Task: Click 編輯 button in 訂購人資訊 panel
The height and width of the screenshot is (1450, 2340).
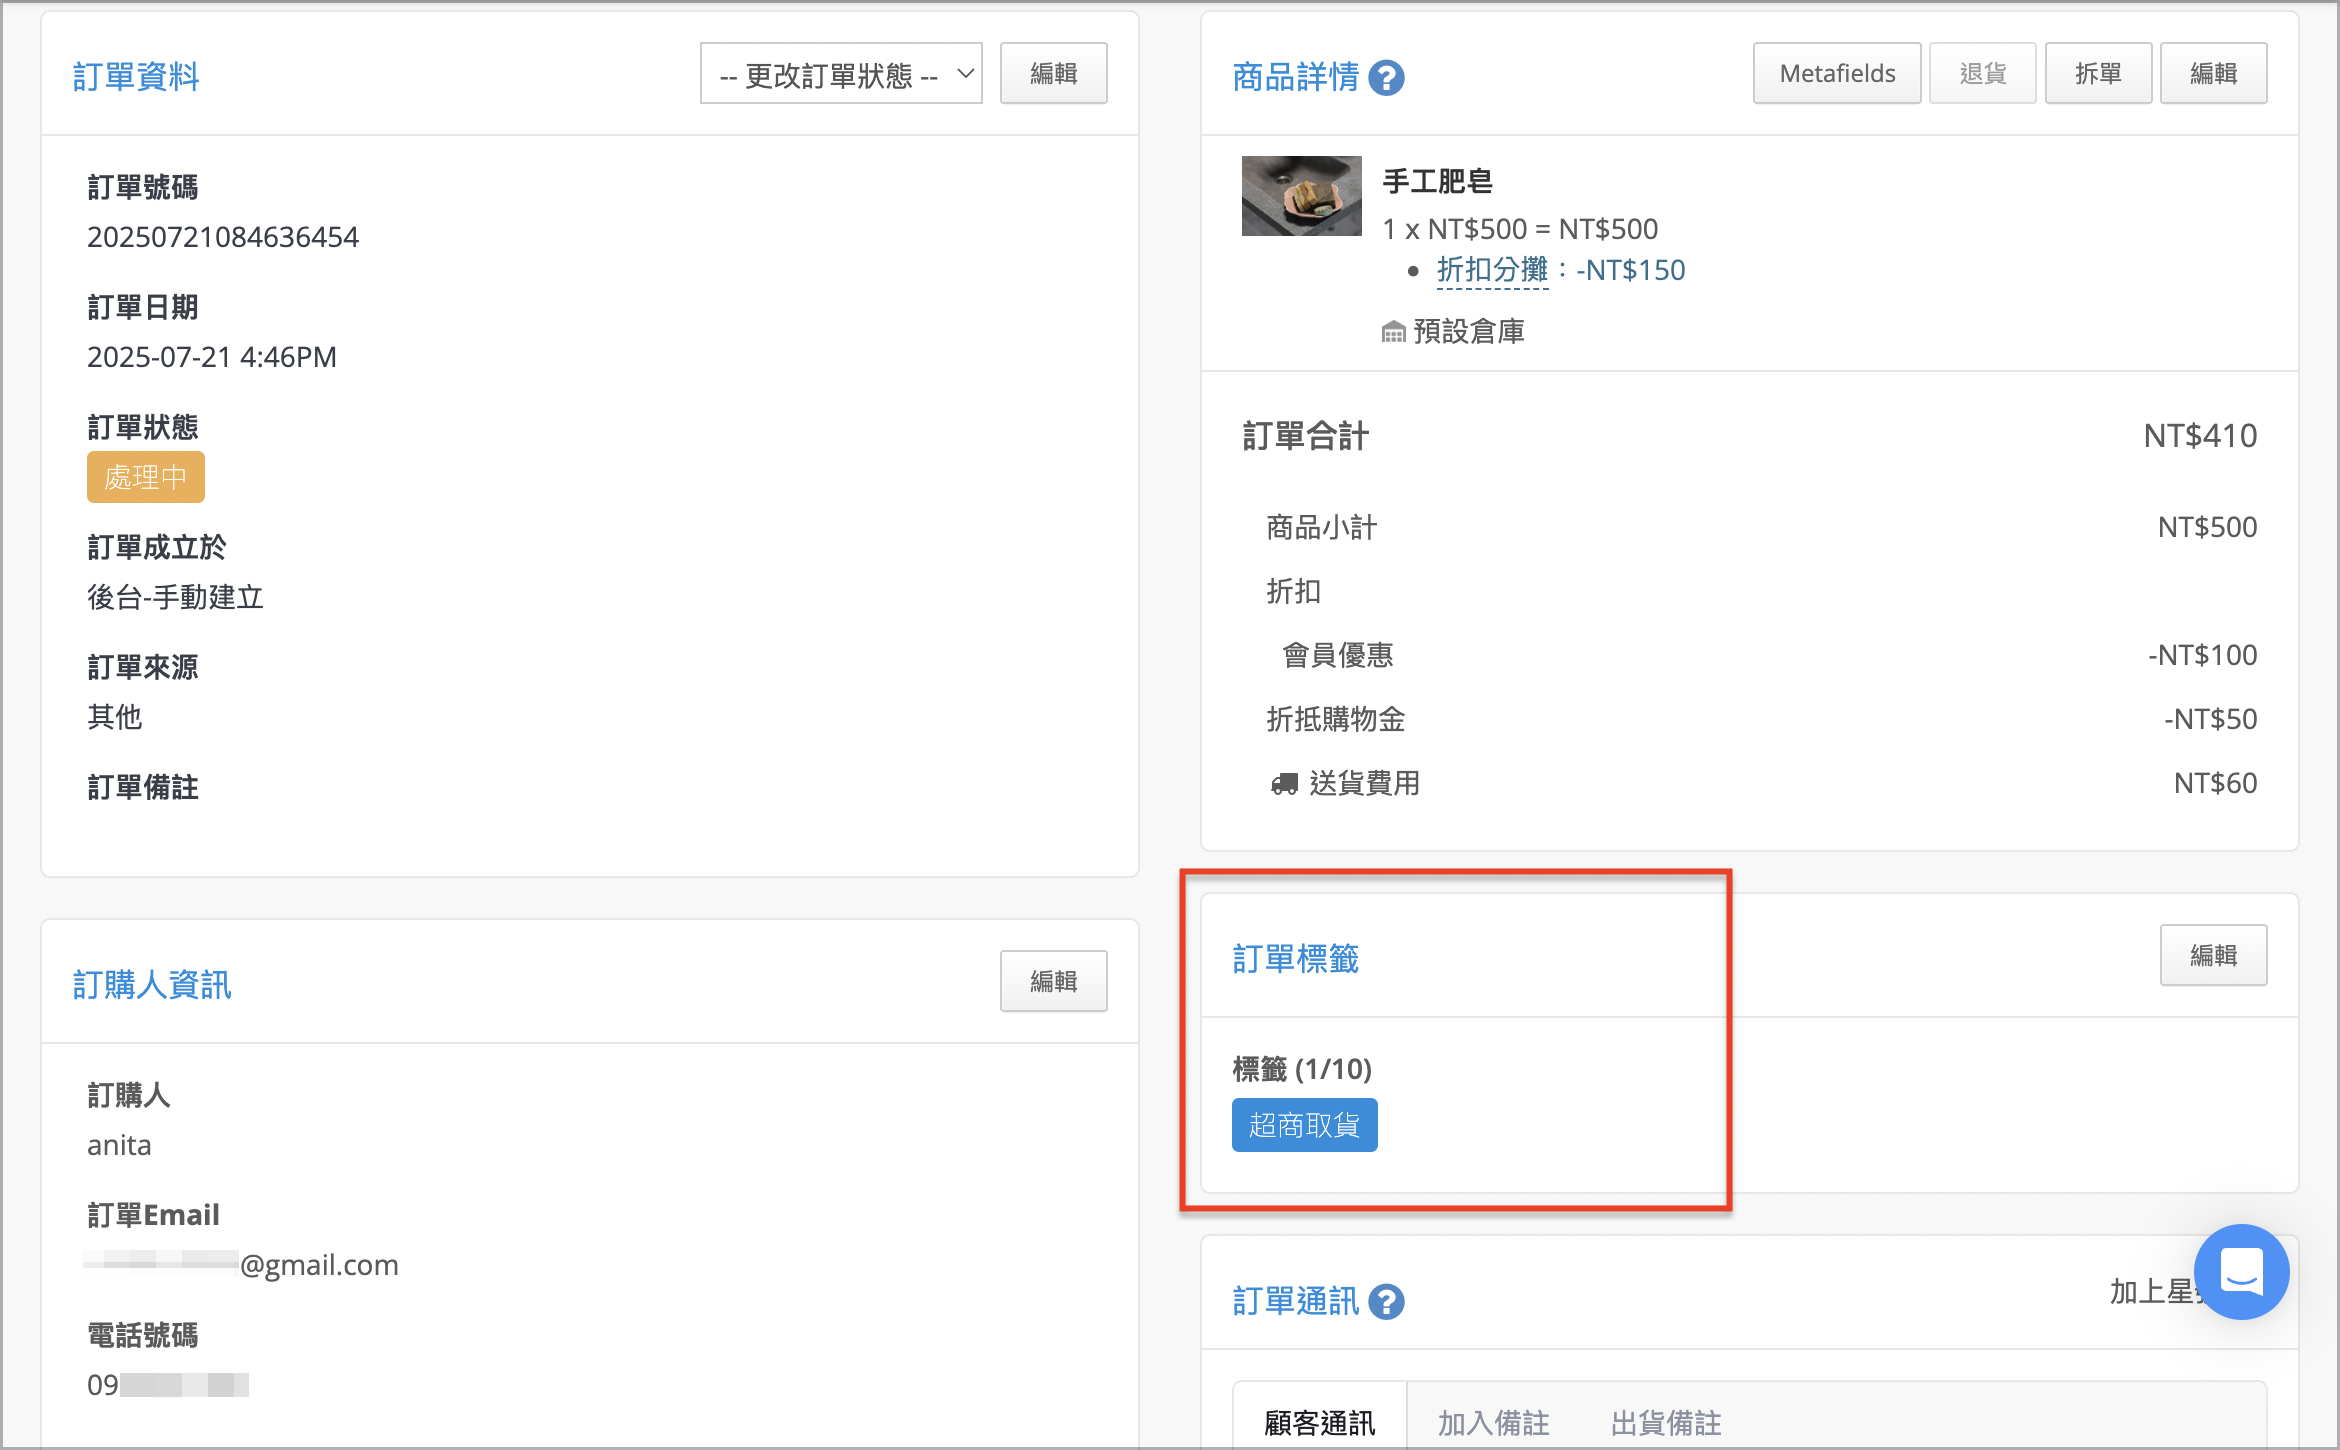Action: [x=1053, y=982]
